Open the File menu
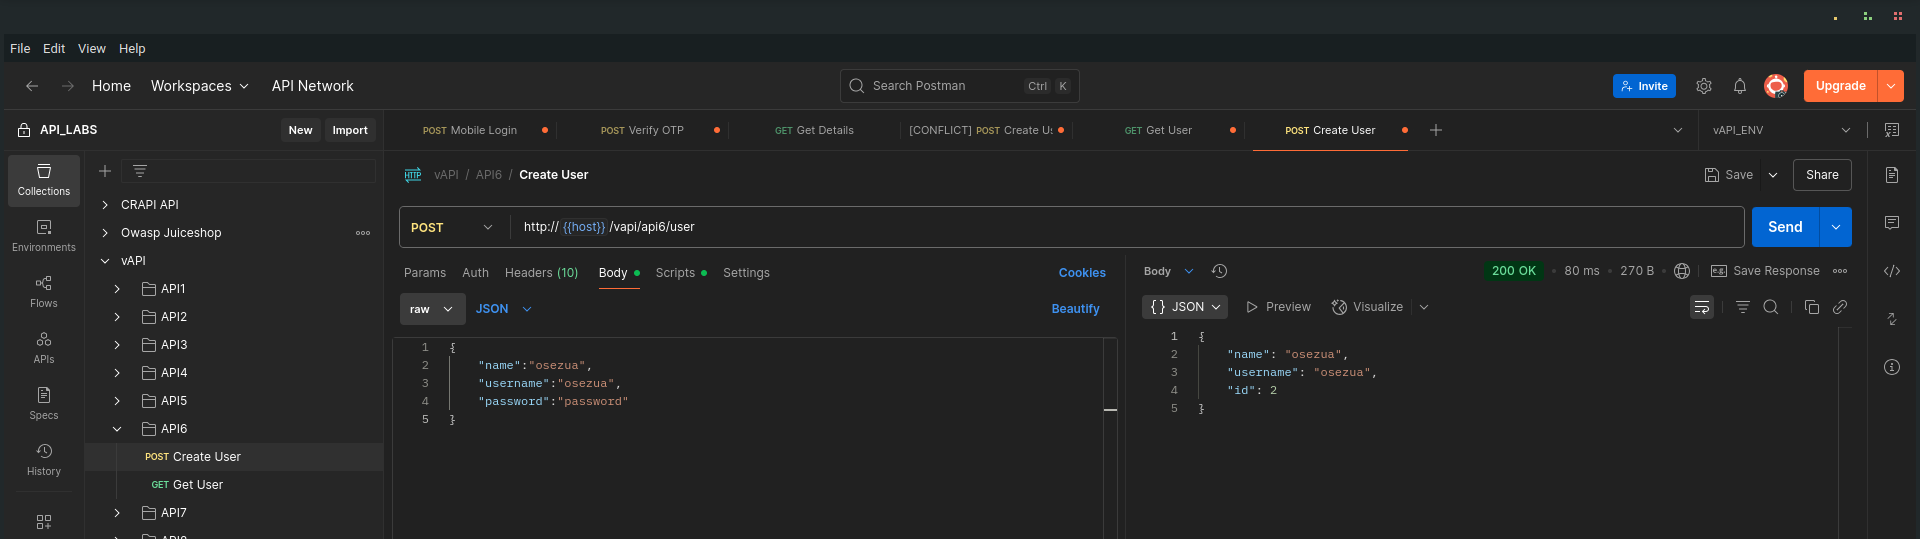This screenshot has height=539, width=1920. pos(20,48)
